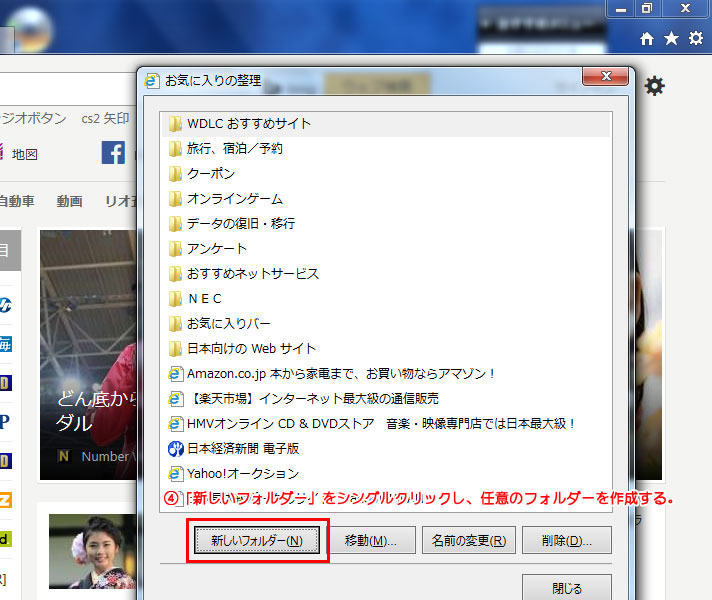Select the HMVオンライン favorite entry
This screenshot has height=600, width=712.
tap(381, 423)
